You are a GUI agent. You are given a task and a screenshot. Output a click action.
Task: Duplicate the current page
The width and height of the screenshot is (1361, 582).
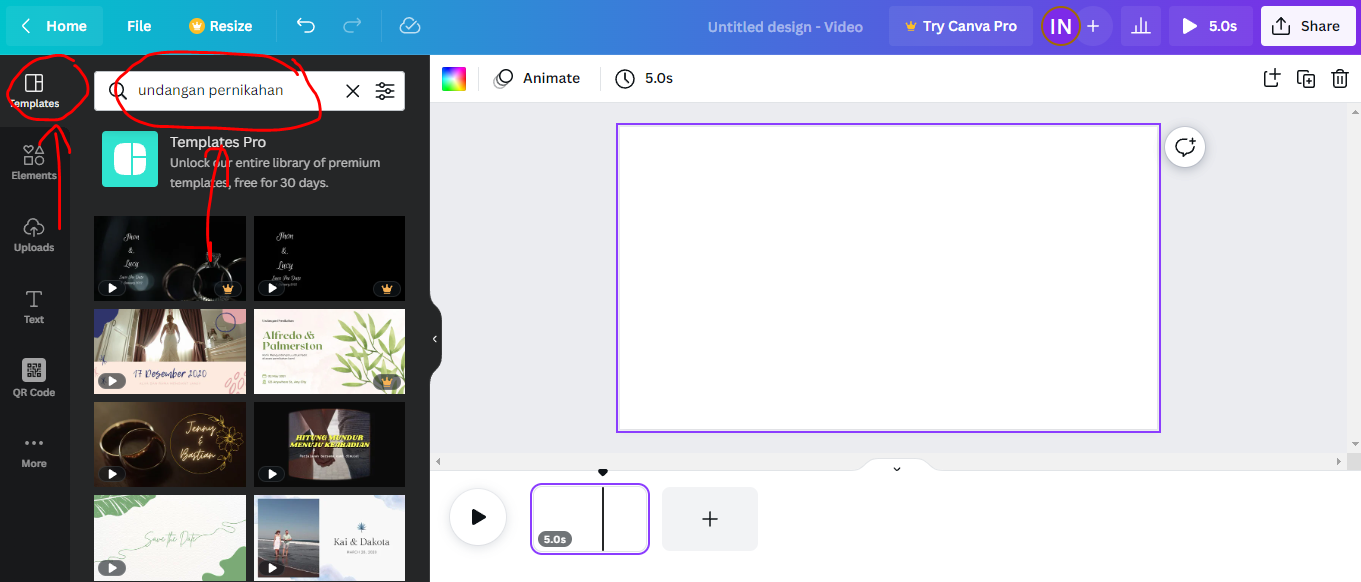pos(1306,78)
